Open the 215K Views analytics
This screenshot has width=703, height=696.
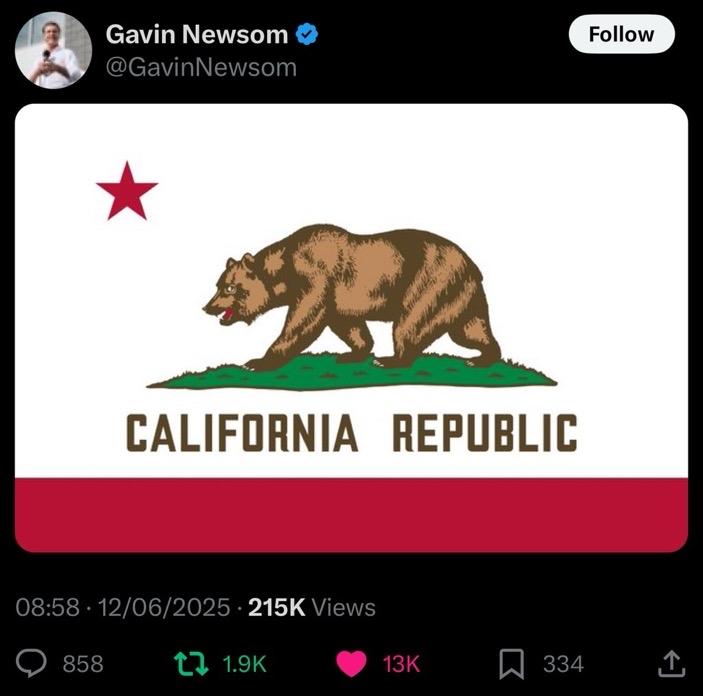312,608
